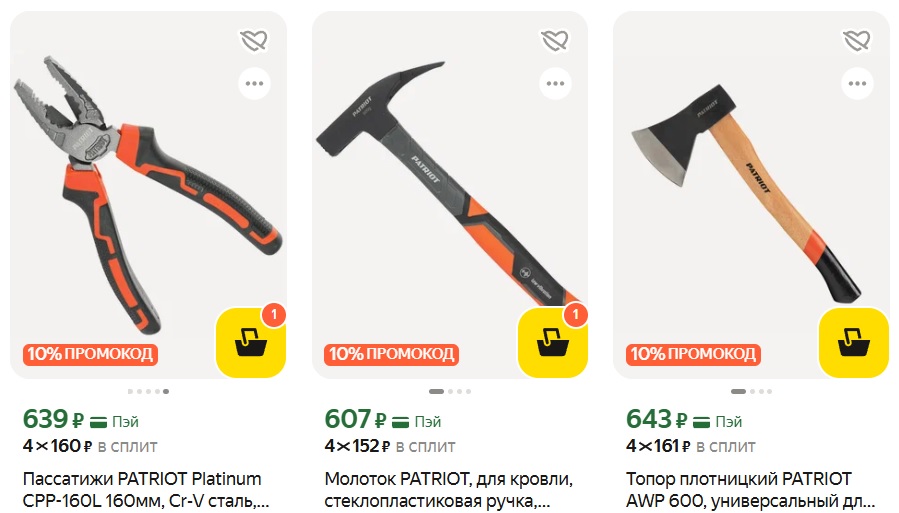899x513 pixels.
Task: Add pliers to favorites with heart icon
Action: [254, 41]
